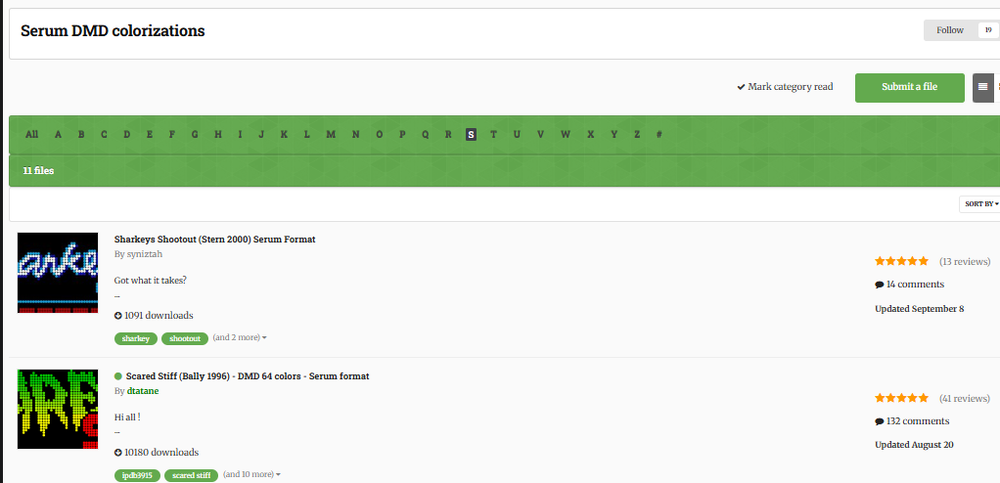Click the Mark category read link
The width and height of the screenshot is (1000, 483).
coord(785,87)
